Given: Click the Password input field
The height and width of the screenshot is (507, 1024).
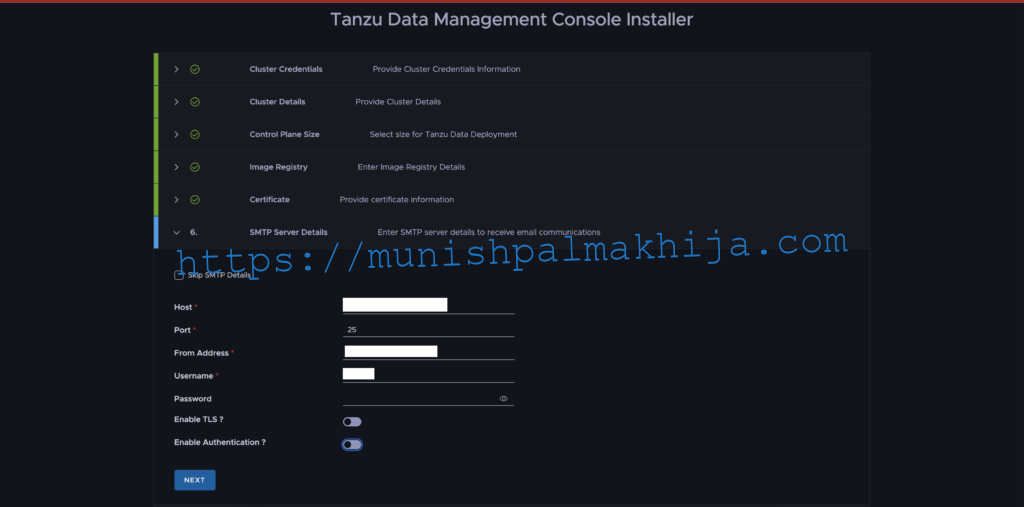Looking at the screenshot, I should tap(428, 399).
